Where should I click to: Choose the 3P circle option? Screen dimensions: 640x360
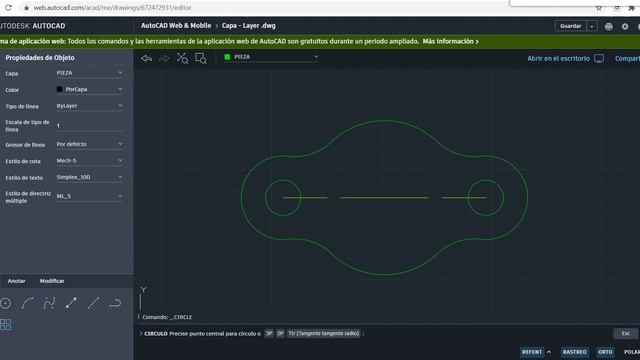269,333
